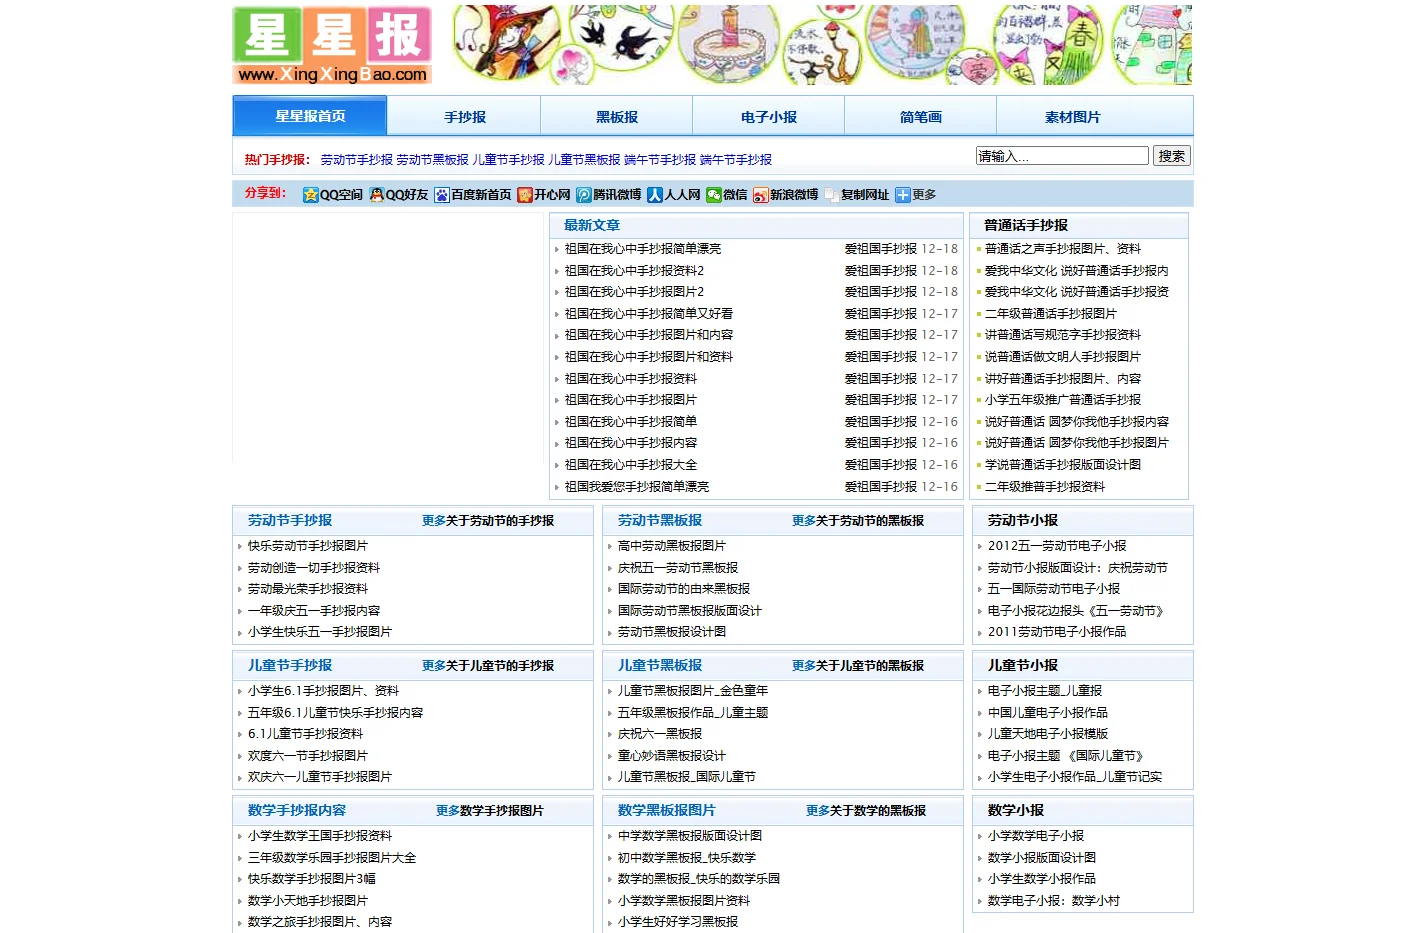Open article 祖国在我心中手抄报简单漂亮
The height and width of the screenshot is (933, 1424).
pyautogui.click(x=642, y=249)
